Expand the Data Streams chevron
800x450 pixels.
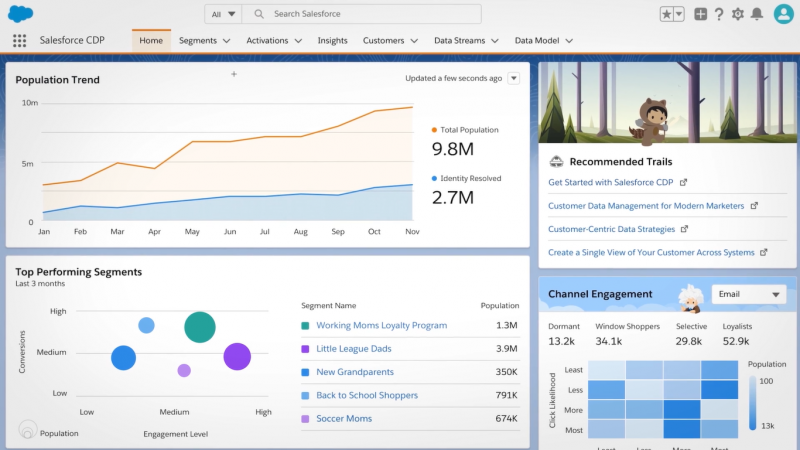(x=495, y=41)
